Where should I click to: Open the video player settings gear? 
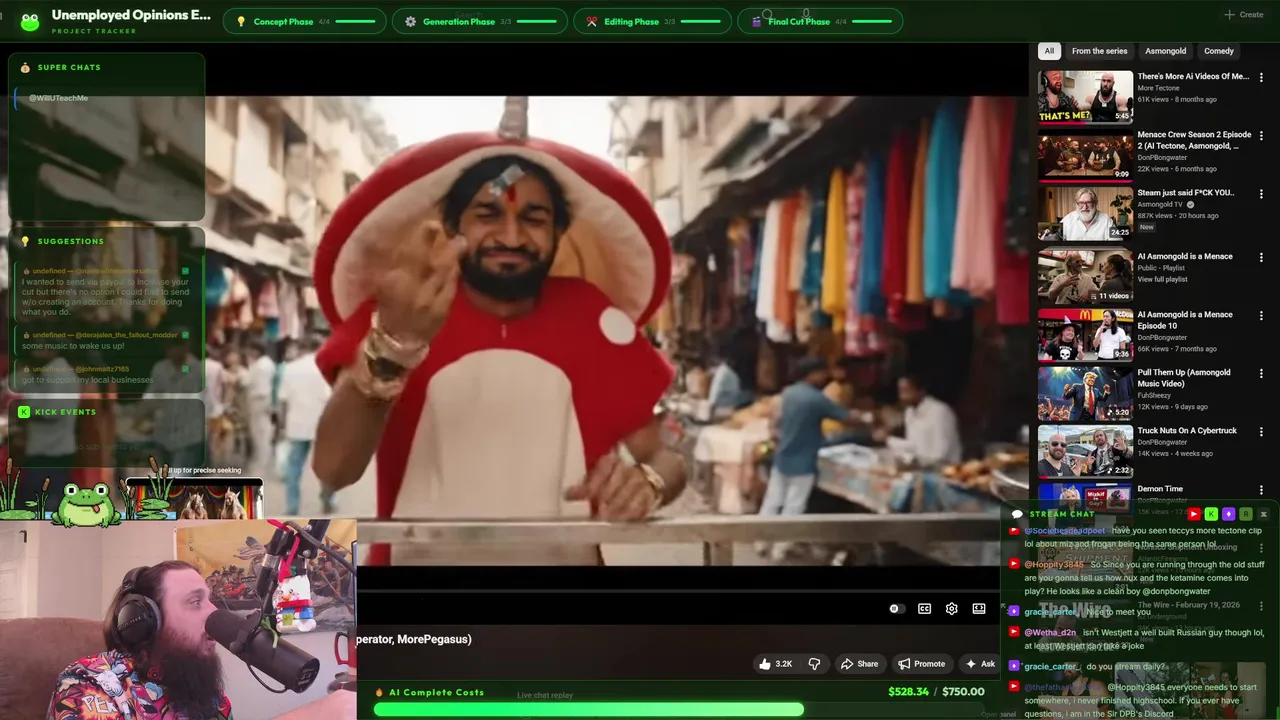(952, 609)
